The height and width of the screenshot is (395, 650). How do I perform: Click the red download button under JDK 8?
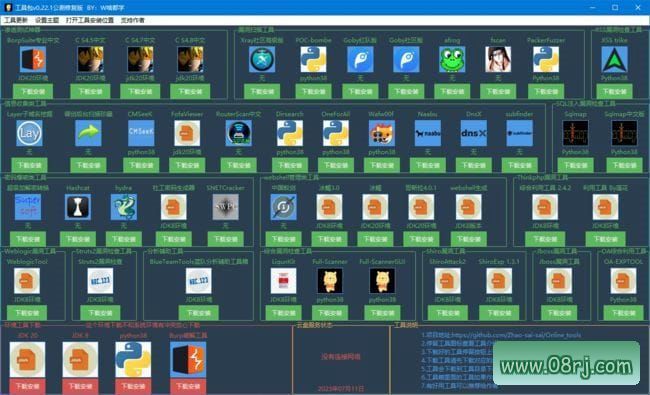(x=80, y=386)
